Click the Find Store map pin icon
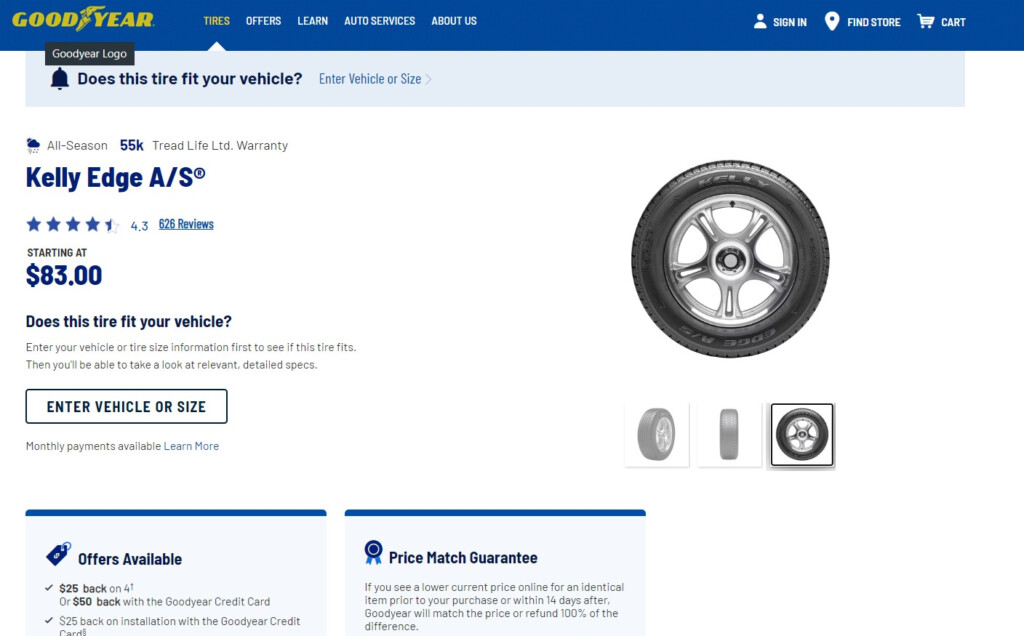This screenshot has height=636, width=1024. click(831, 21)
